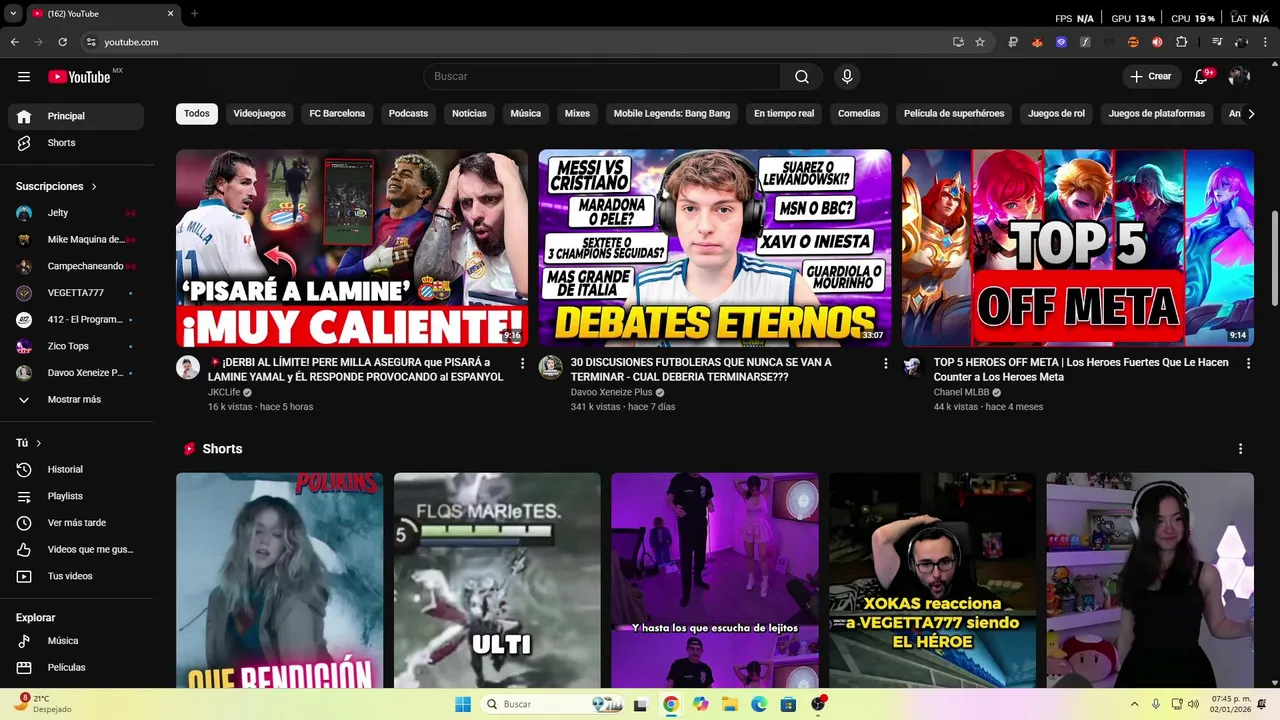Screen dimensions: 1280x720
Task: Click the YouTube logo
Action: [x=79, y=77]
